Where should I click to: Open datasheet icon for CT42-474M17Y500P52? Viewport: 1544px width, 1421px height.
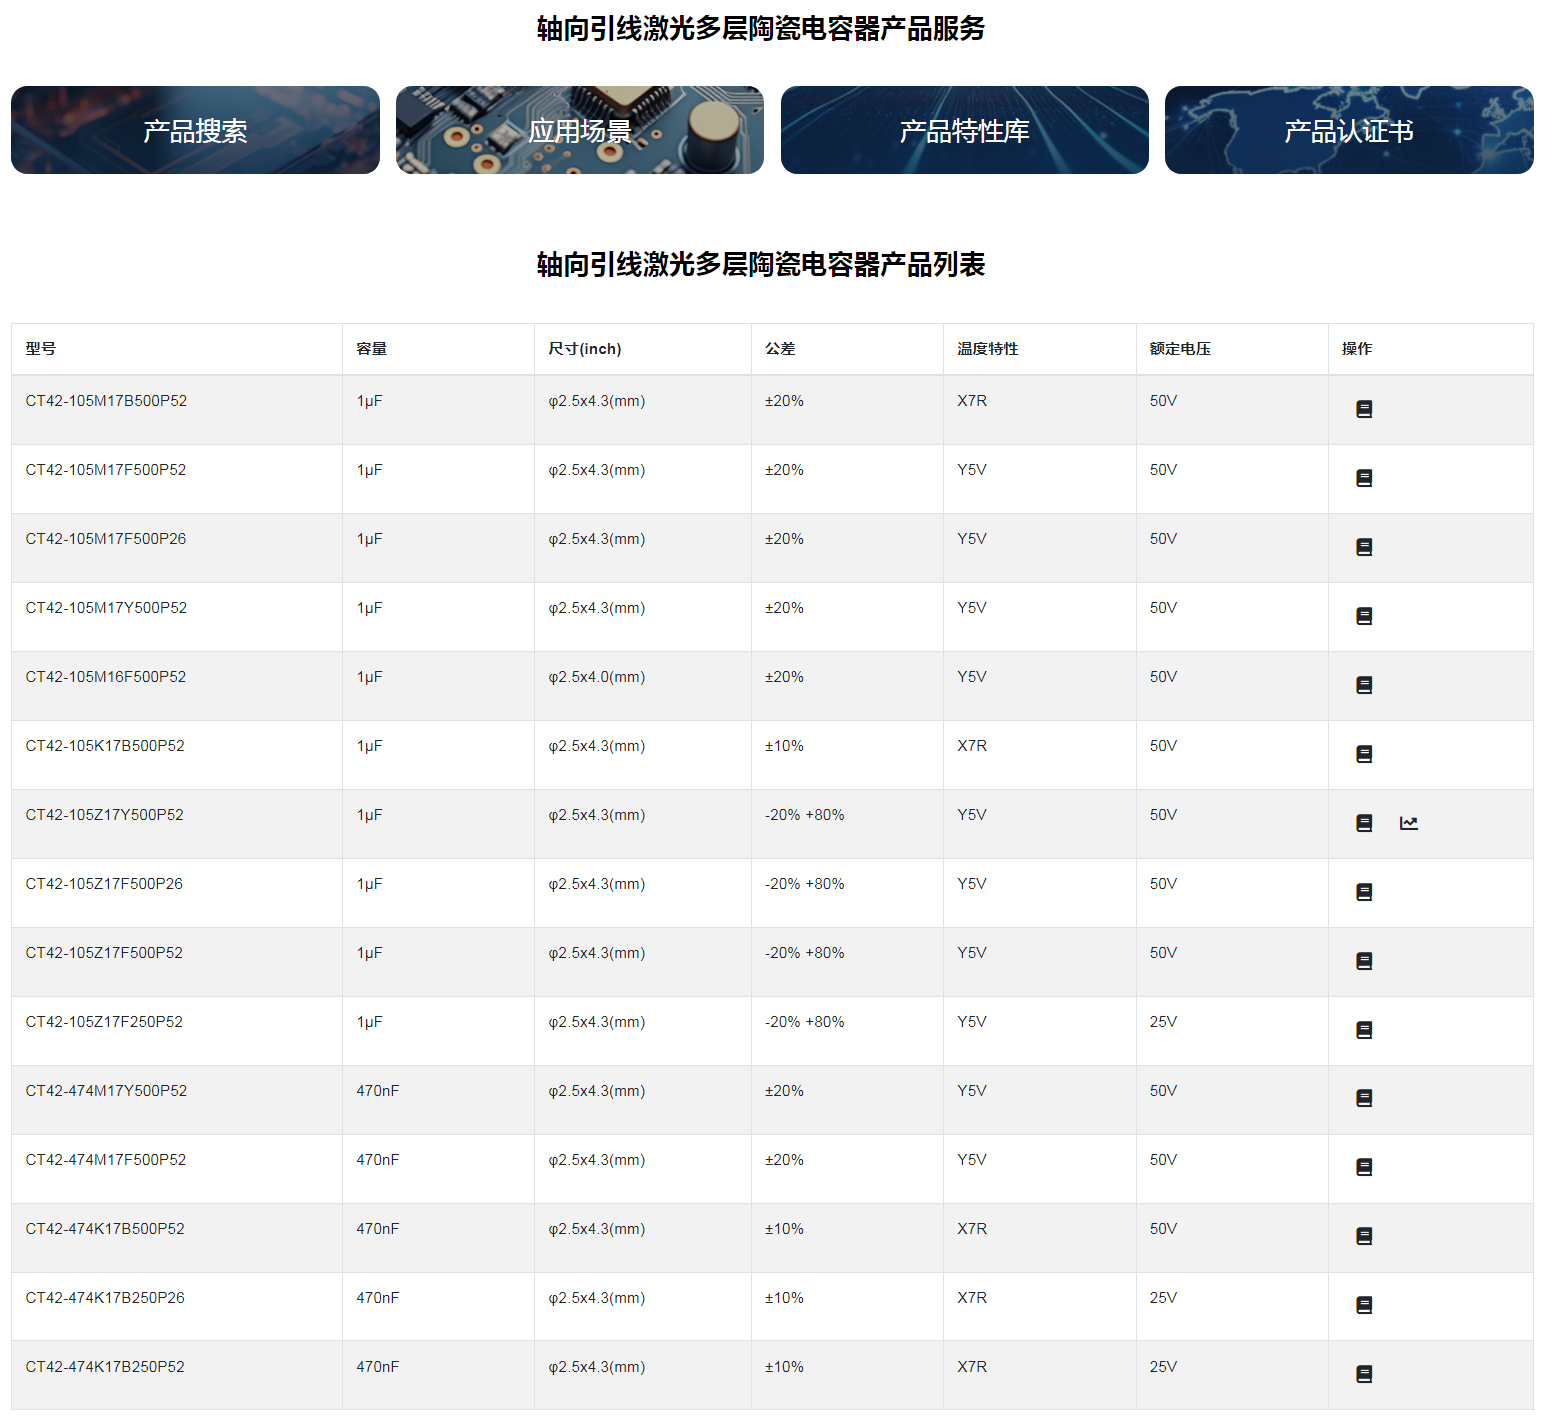pos(1364,1098)
